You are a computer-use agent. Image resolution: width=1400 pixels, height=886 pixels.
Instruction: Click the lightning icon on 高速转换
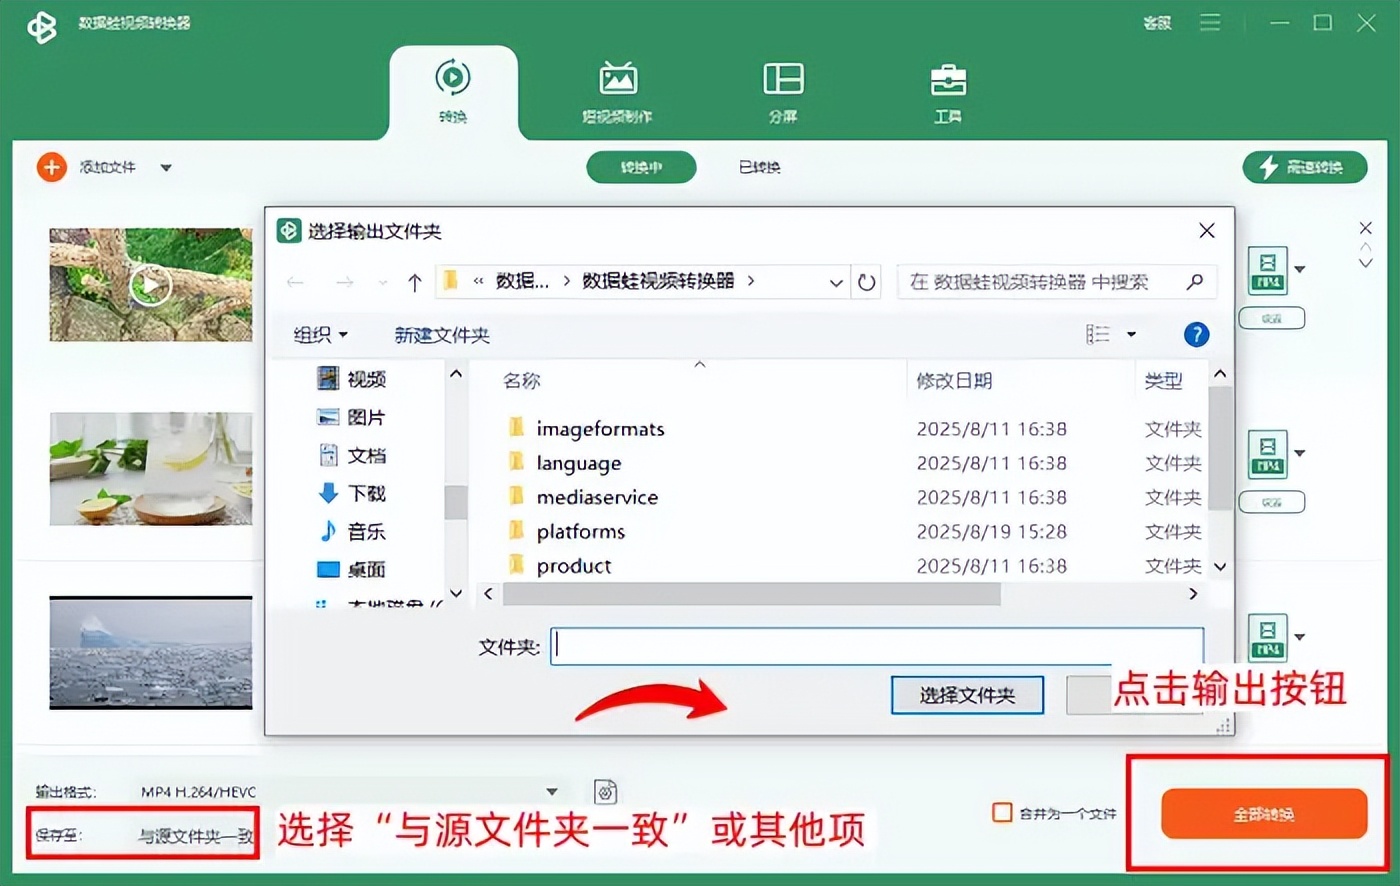[x=1266, y=167]
